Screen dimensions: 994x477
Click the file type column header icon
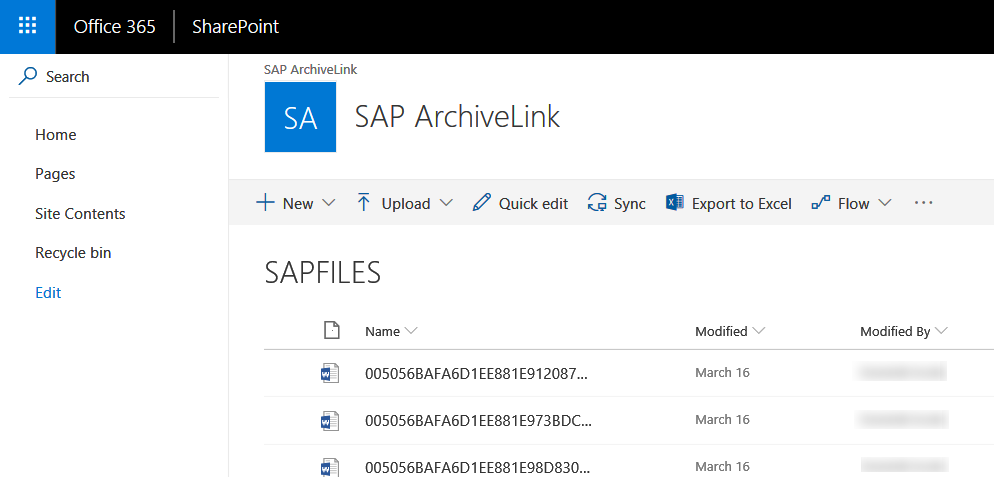pyautogui.click(x=332, y=331)
